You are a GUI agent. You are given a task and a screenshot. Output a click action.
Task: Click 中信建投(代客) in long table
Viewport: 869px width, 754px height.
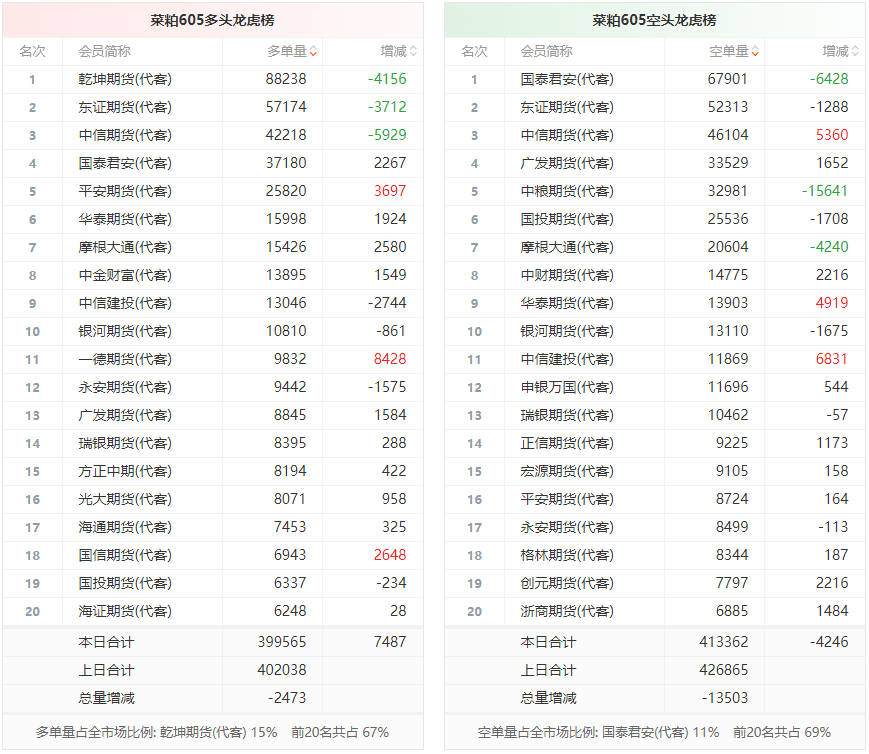pos(125,303)
